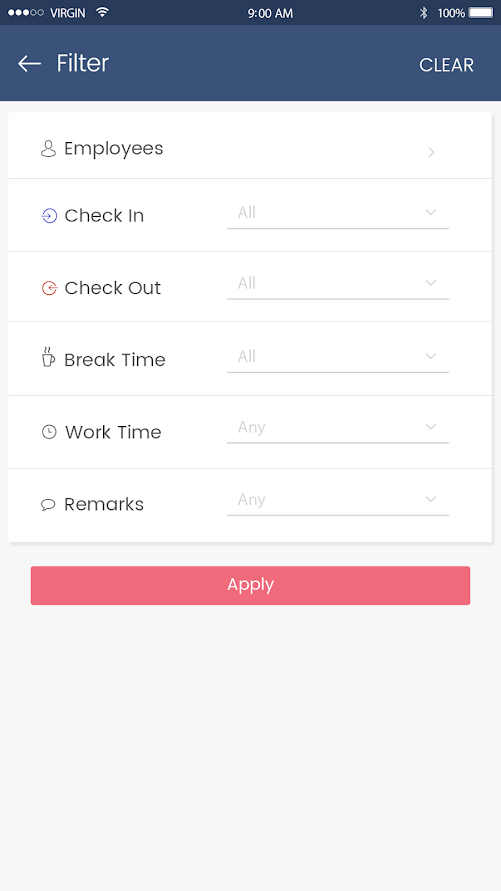Open the Check In dropdown
The height and width of the screenshot is (891, 501).
337,214
